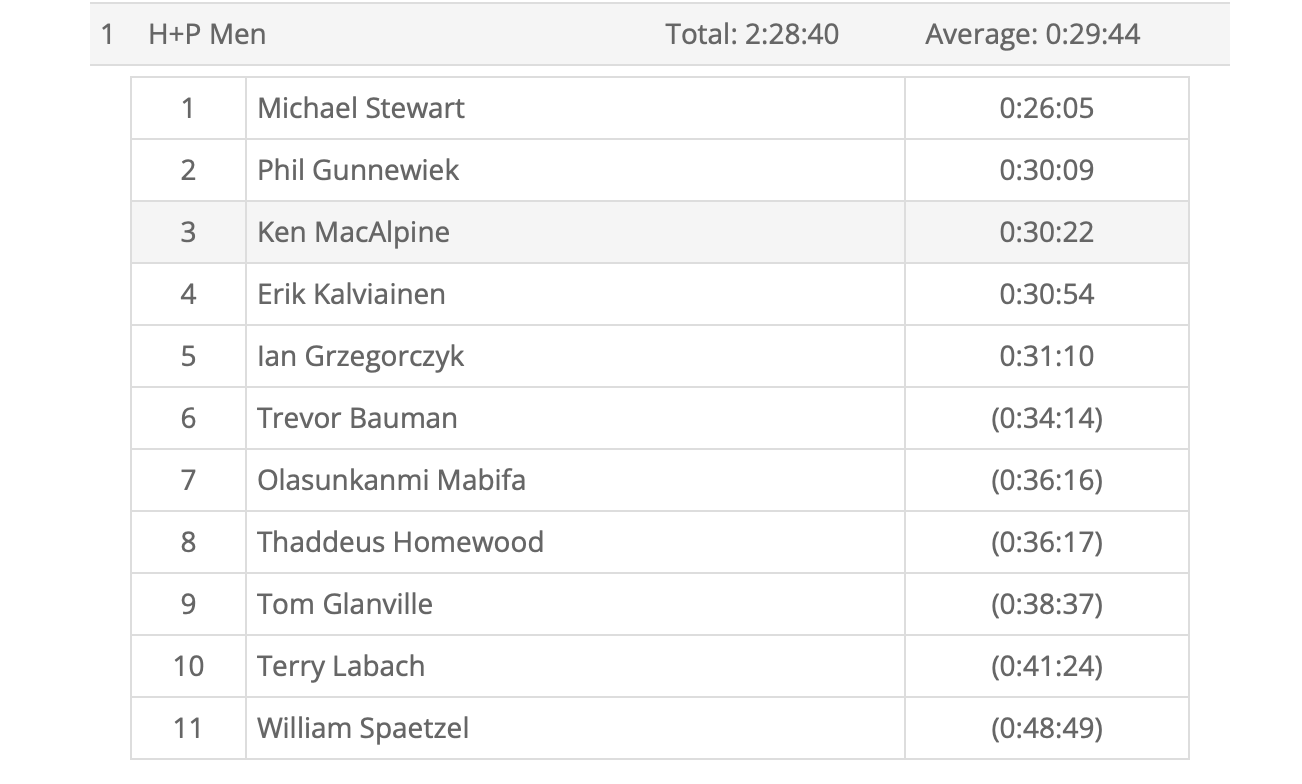Click the team Total 2:28:40 text
This screenshot has height=784, width=1302.
752,35
